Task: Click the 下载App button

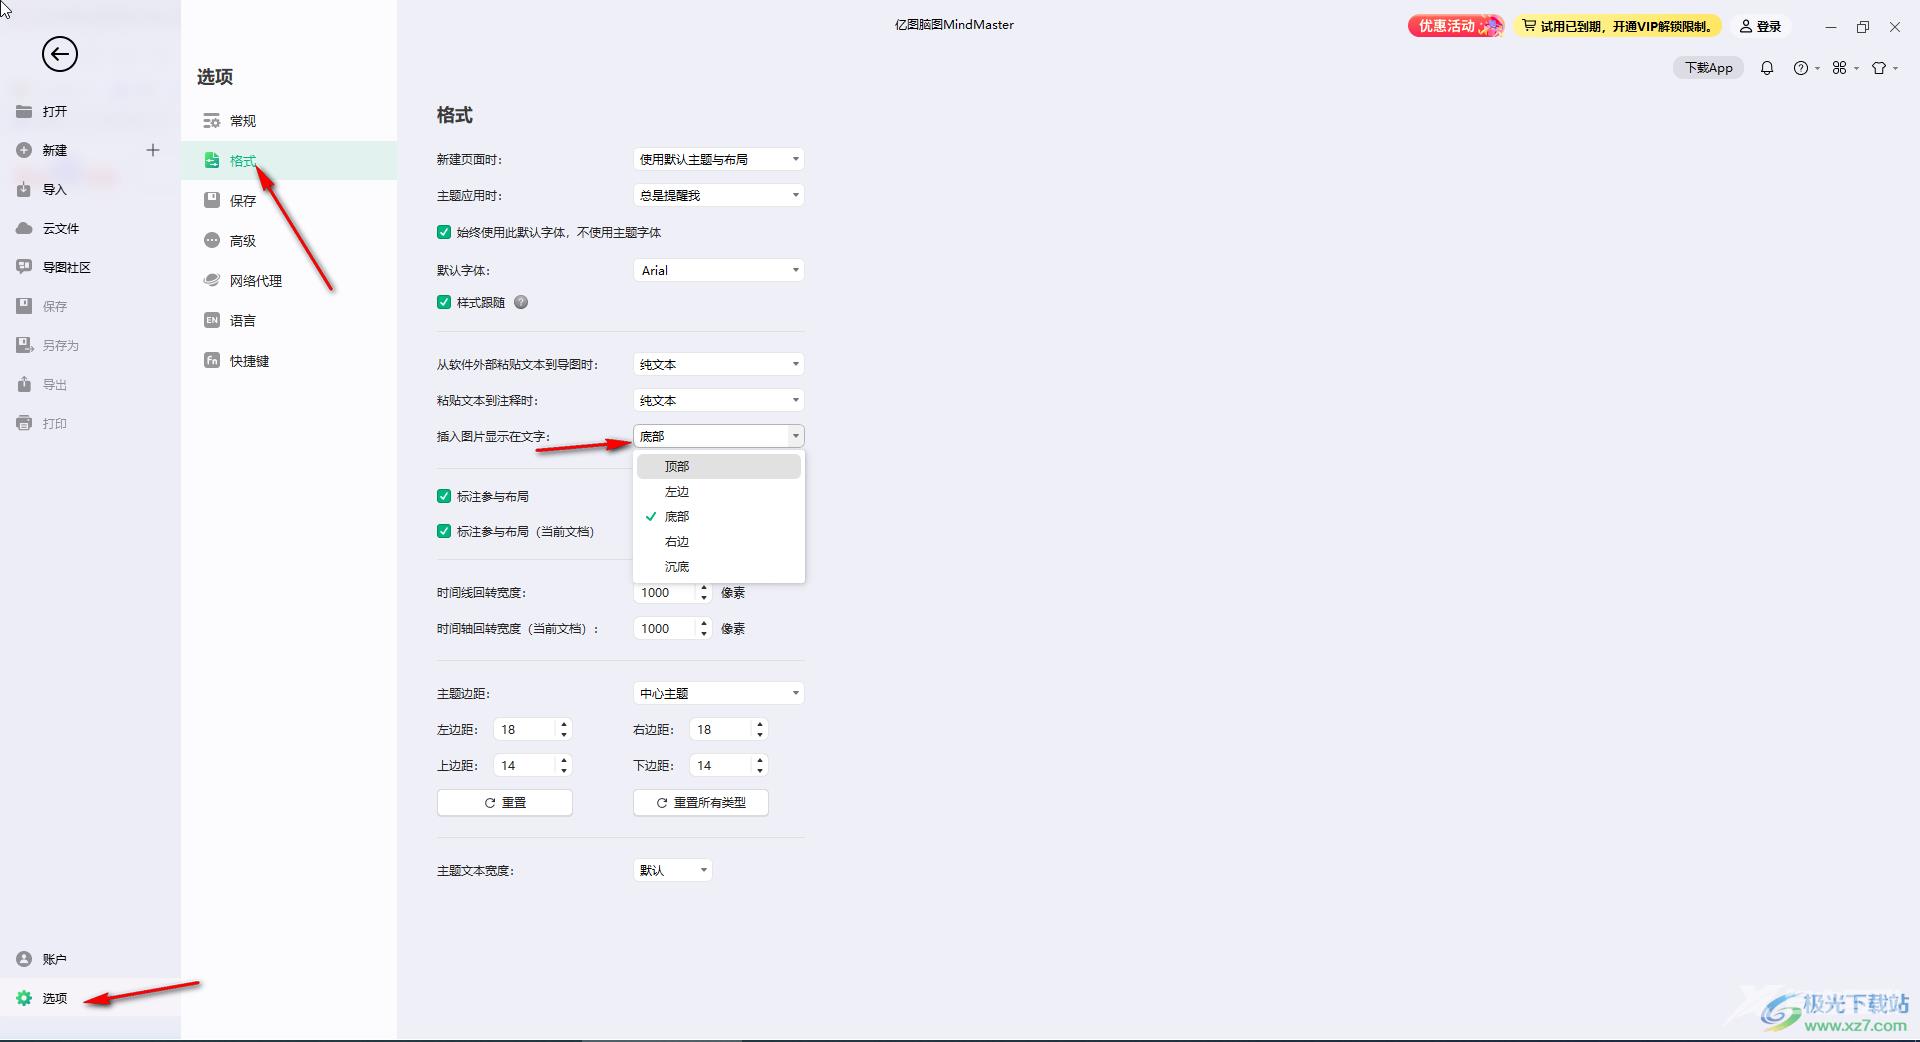Action: click(1708, 68)
